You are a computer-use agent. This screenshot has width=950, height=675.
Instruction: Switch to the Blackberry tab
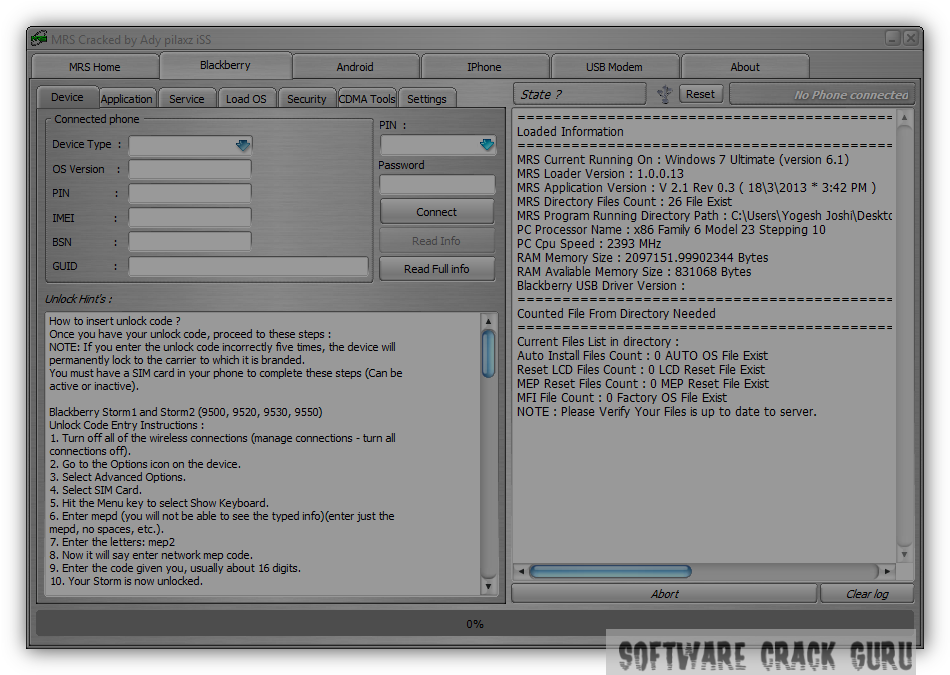tap(225, 65)
